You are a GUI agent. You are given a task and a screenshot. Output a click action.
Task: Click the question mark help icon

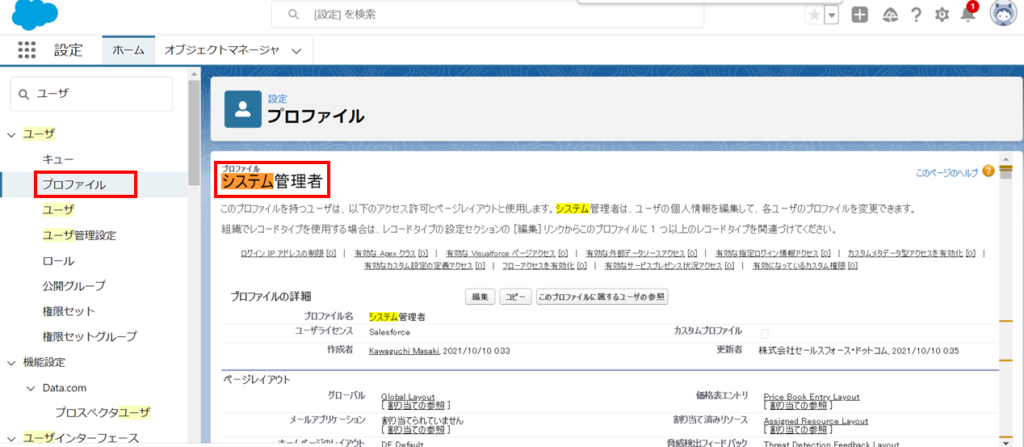[915, 15]
